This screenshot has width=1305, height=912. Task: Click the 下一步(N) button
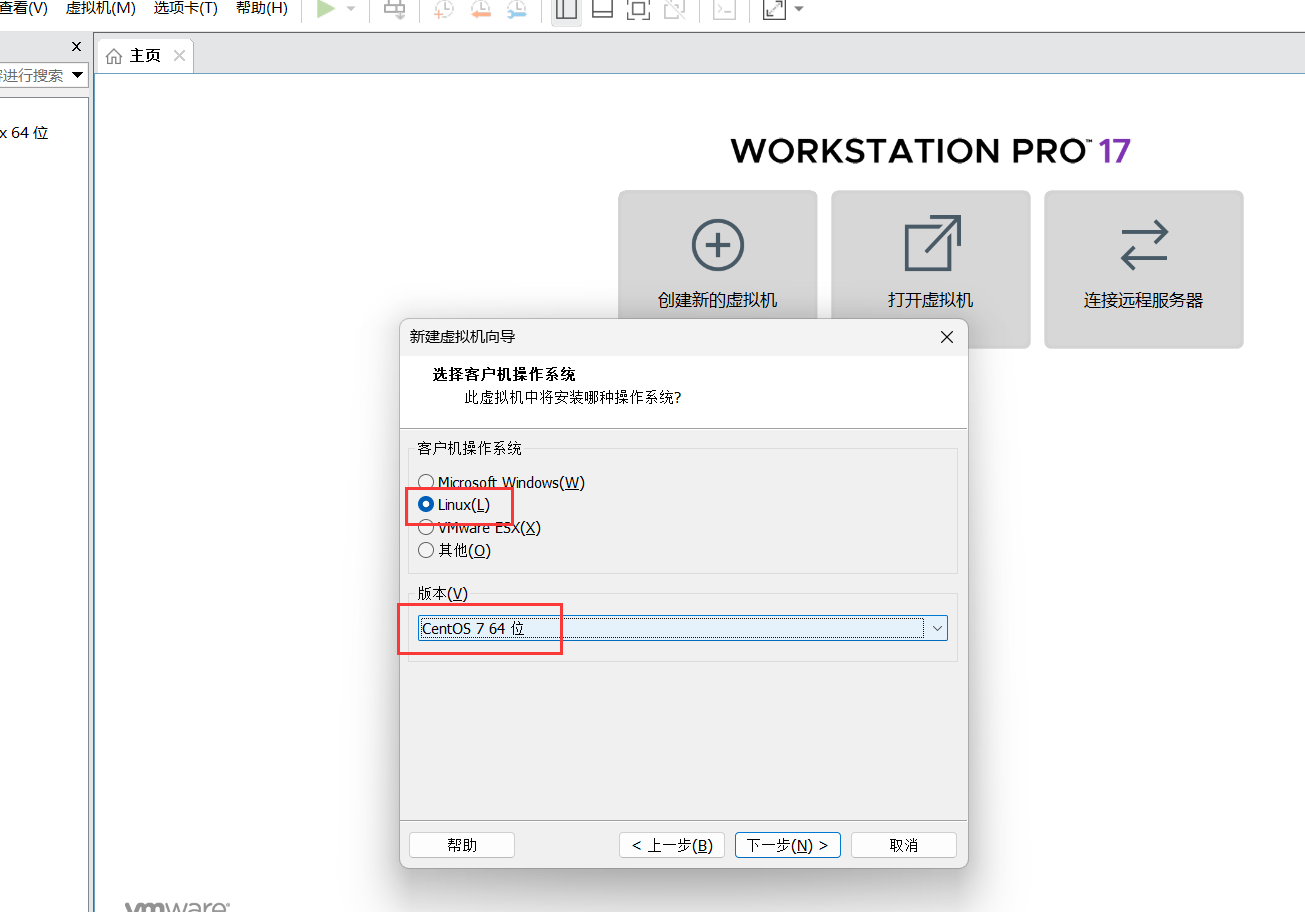(x=787, y=844)
